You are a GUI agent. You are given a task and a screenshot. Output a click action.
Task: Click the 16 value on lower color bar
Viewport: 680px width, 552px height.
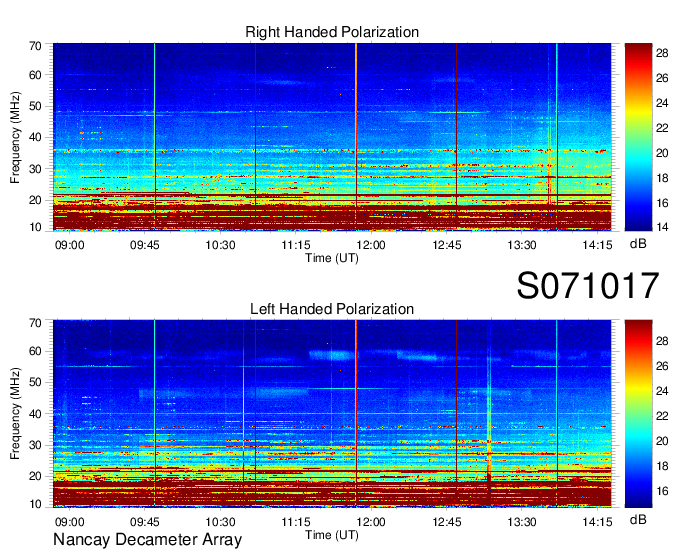(x=662, y=491)
